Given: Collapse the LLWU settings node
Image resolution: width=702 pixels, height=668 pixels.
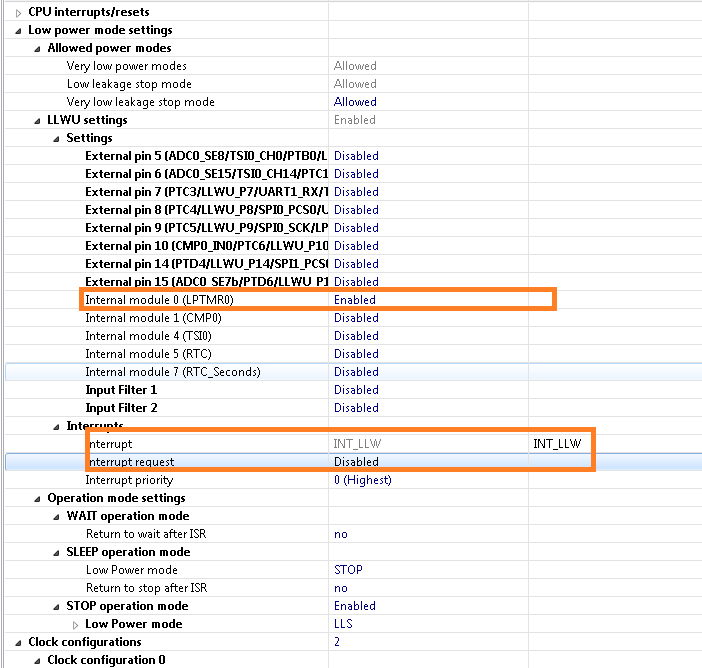Looking at the screenshot, I should (x=38, y=121).
